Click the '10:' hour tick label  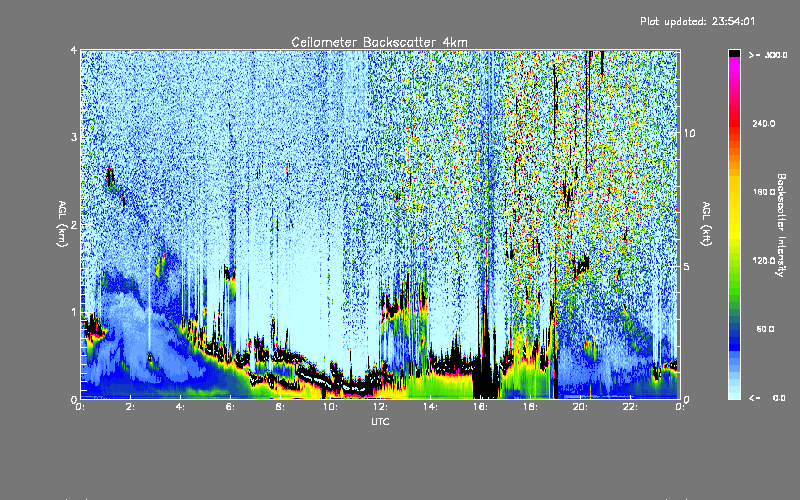pyautogui.click(x=330, y=407)
